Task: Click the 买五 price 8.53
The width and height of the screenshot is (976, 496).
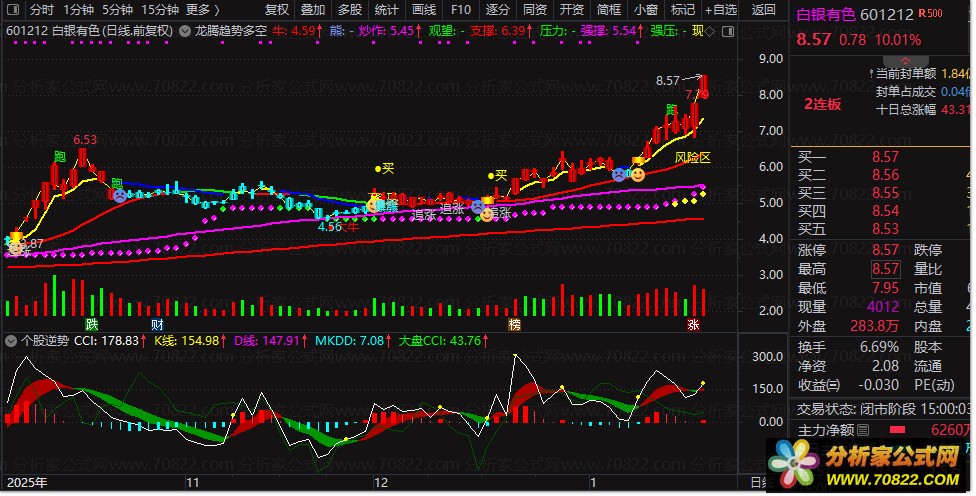Action: (x=885, y=229)
